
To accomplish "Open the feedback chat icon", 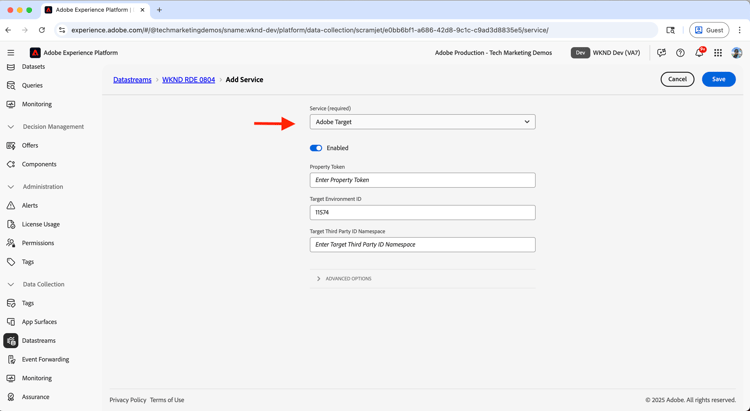I will (x=662, y=53).
